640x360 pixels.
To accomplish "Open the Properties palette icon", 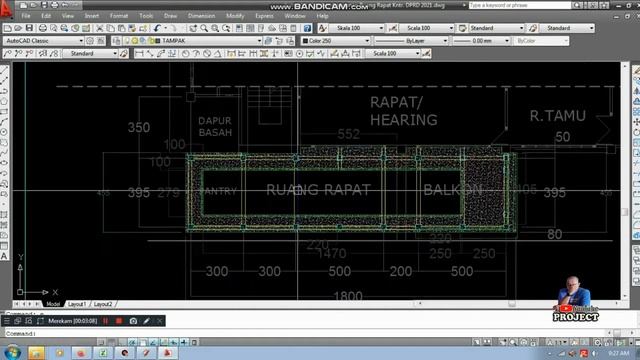I will tap(239, 28).
